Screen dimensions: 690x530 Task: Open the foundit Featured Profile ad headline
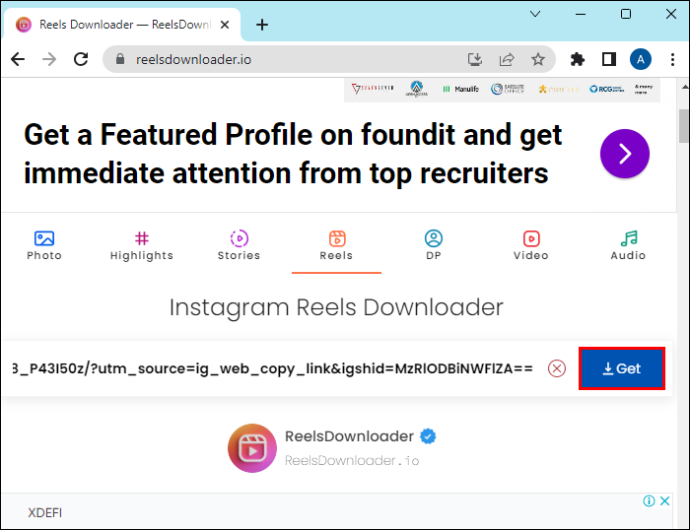click(293, 154)
